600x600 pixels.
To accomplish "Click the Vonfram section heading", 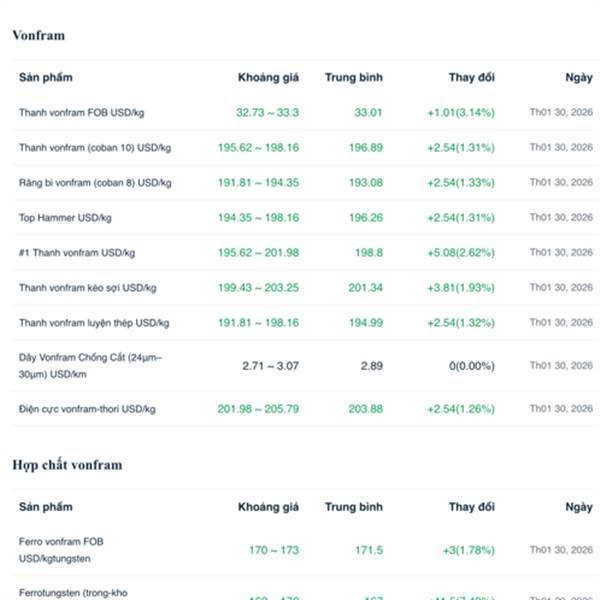I will pos(38,36).
